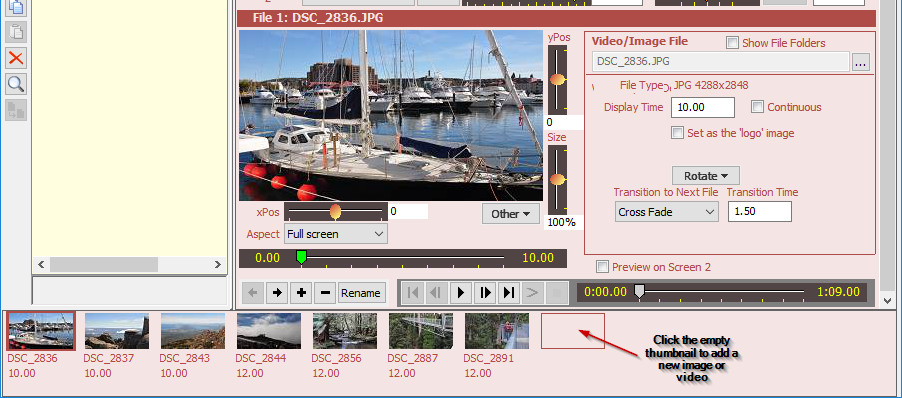Click the paste clipboard icon

pyautogui.click(x=16, y=32)
